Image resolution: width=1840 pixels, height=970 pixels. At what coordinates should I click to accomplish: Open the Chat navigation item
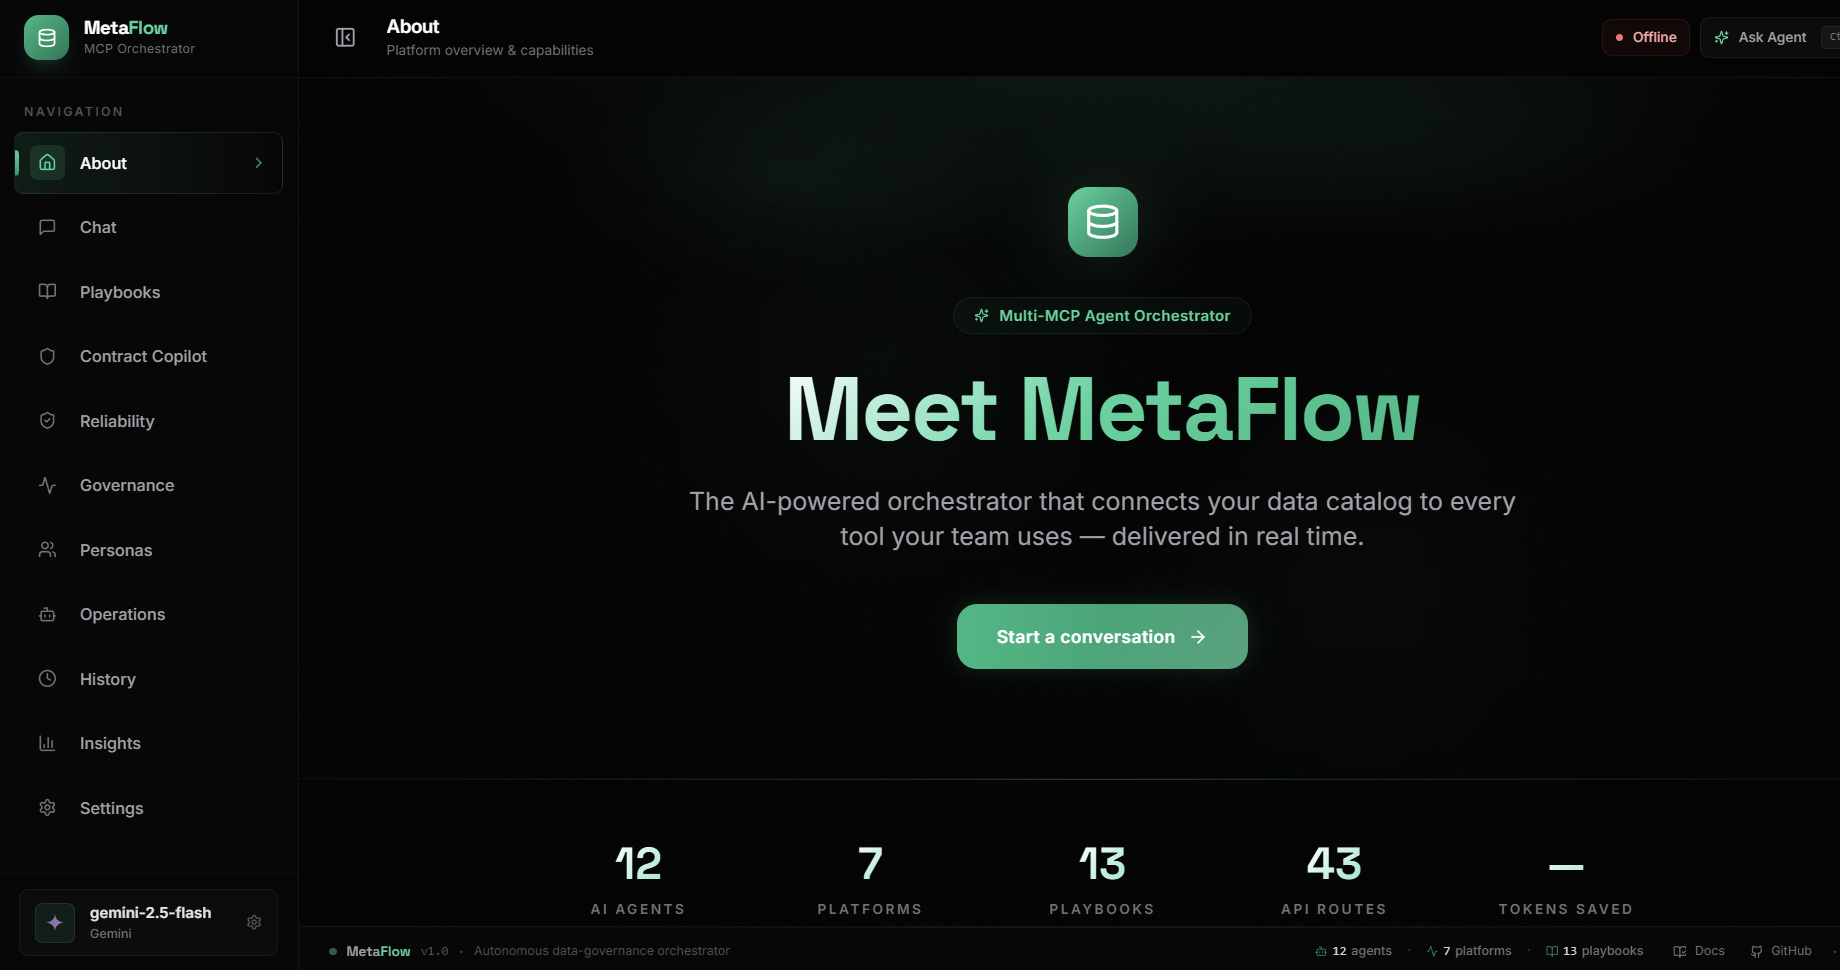[x=149, y=227]
